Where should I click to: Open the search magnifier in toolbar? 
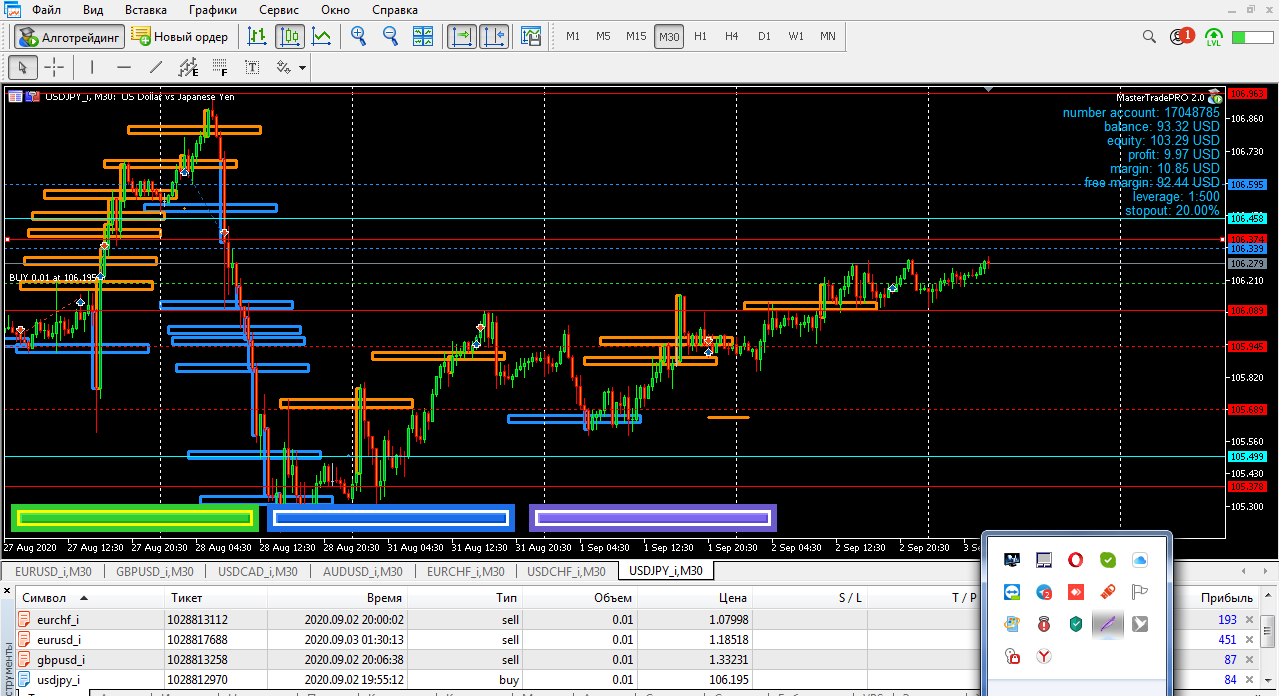[1150, 37]
